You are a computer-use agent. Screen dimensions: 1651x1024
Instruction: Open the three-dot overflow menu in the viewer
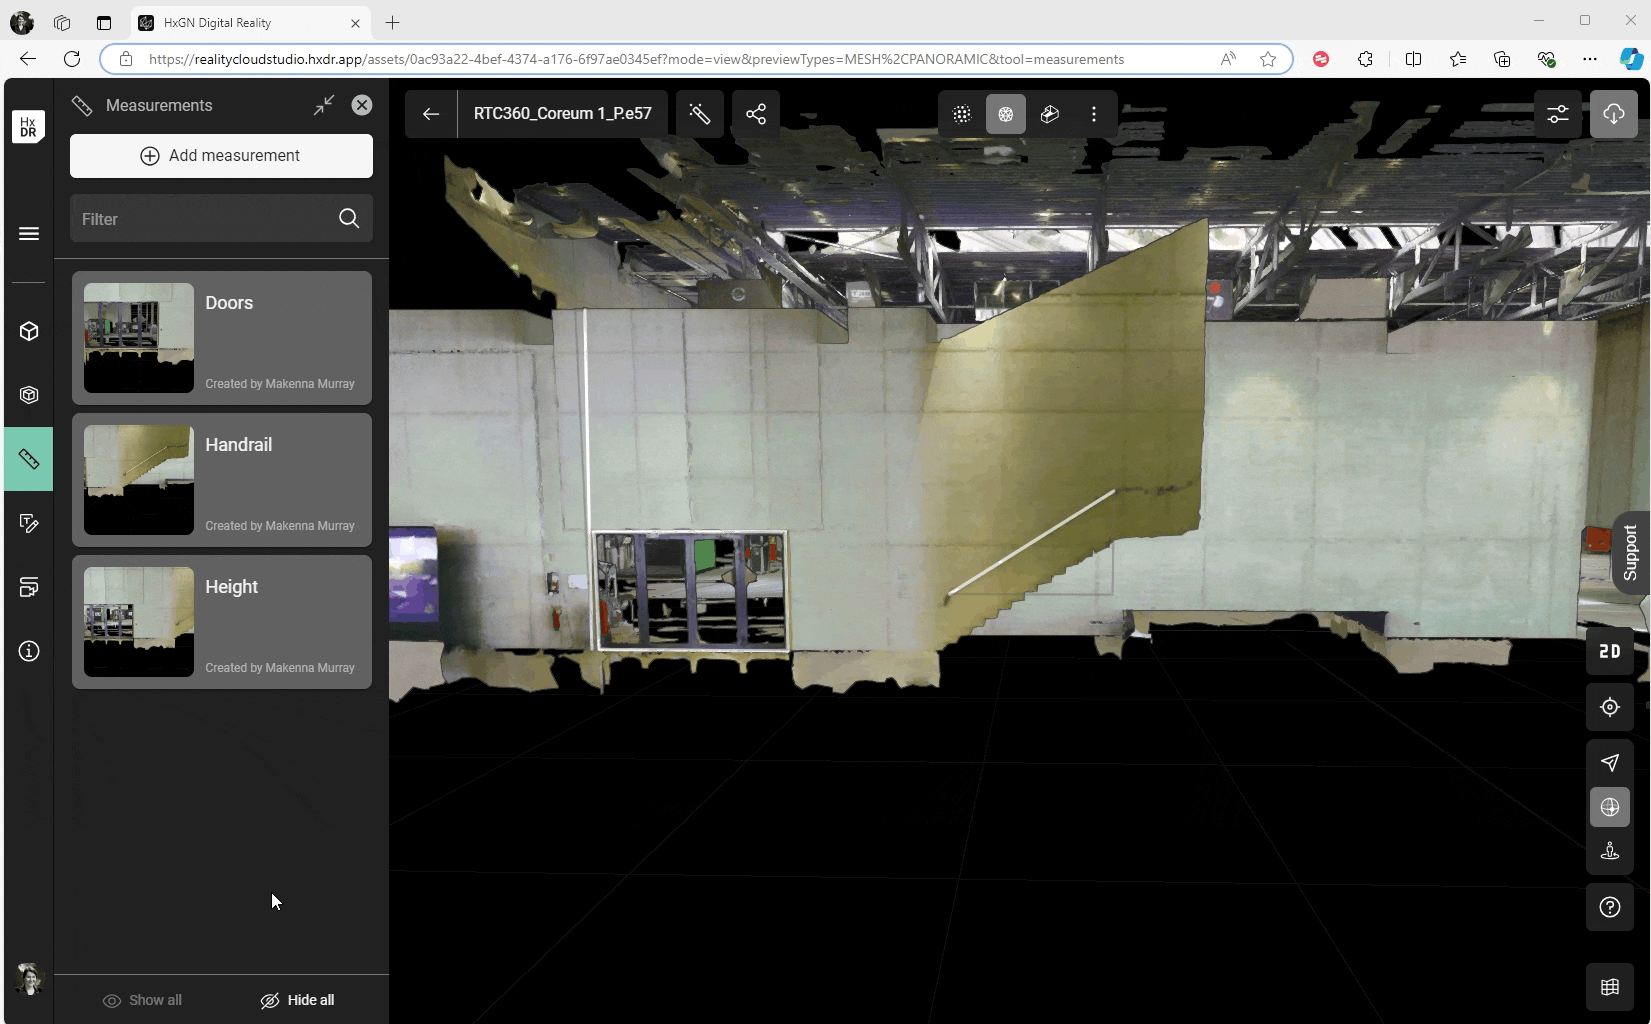1094,114
